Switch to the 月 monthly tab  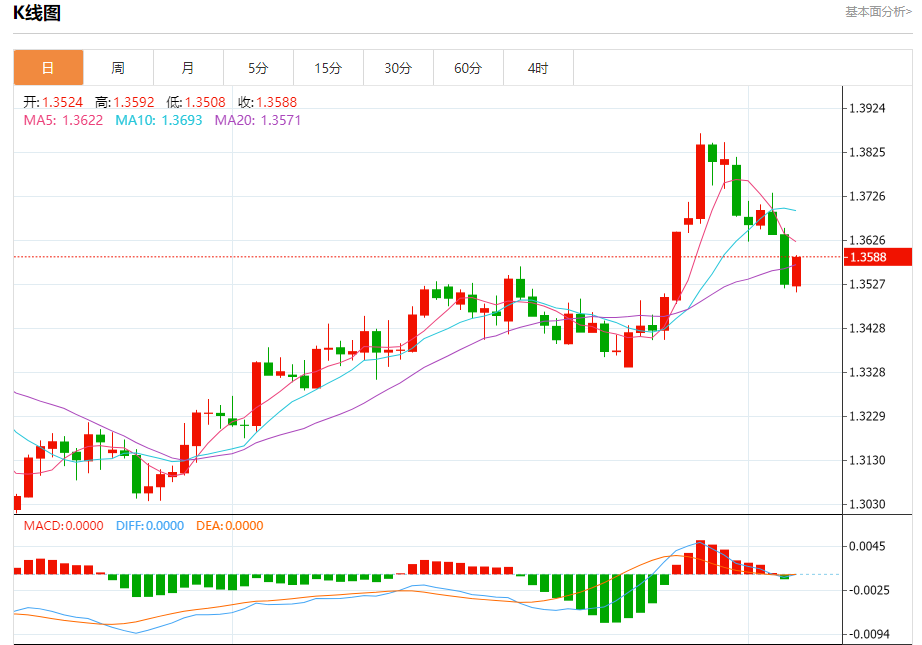click(x=188, y=68)
